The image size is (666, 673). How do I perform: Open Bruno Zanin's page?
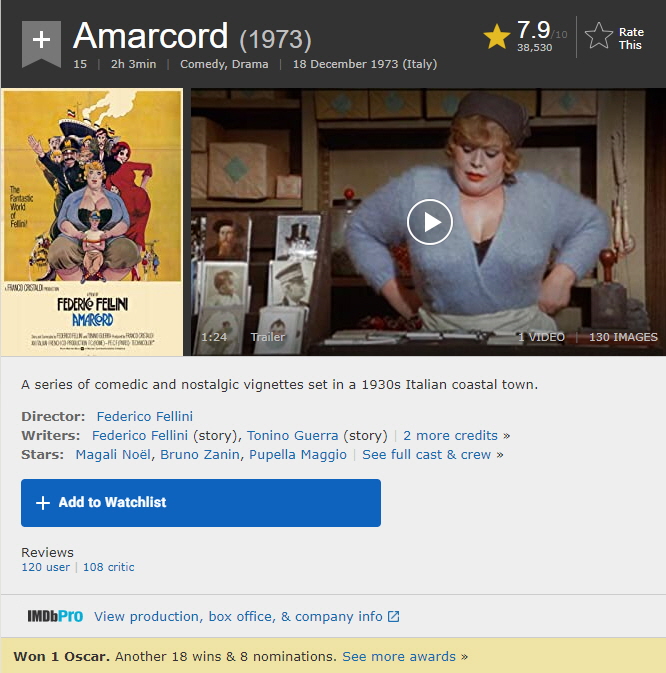200,455
